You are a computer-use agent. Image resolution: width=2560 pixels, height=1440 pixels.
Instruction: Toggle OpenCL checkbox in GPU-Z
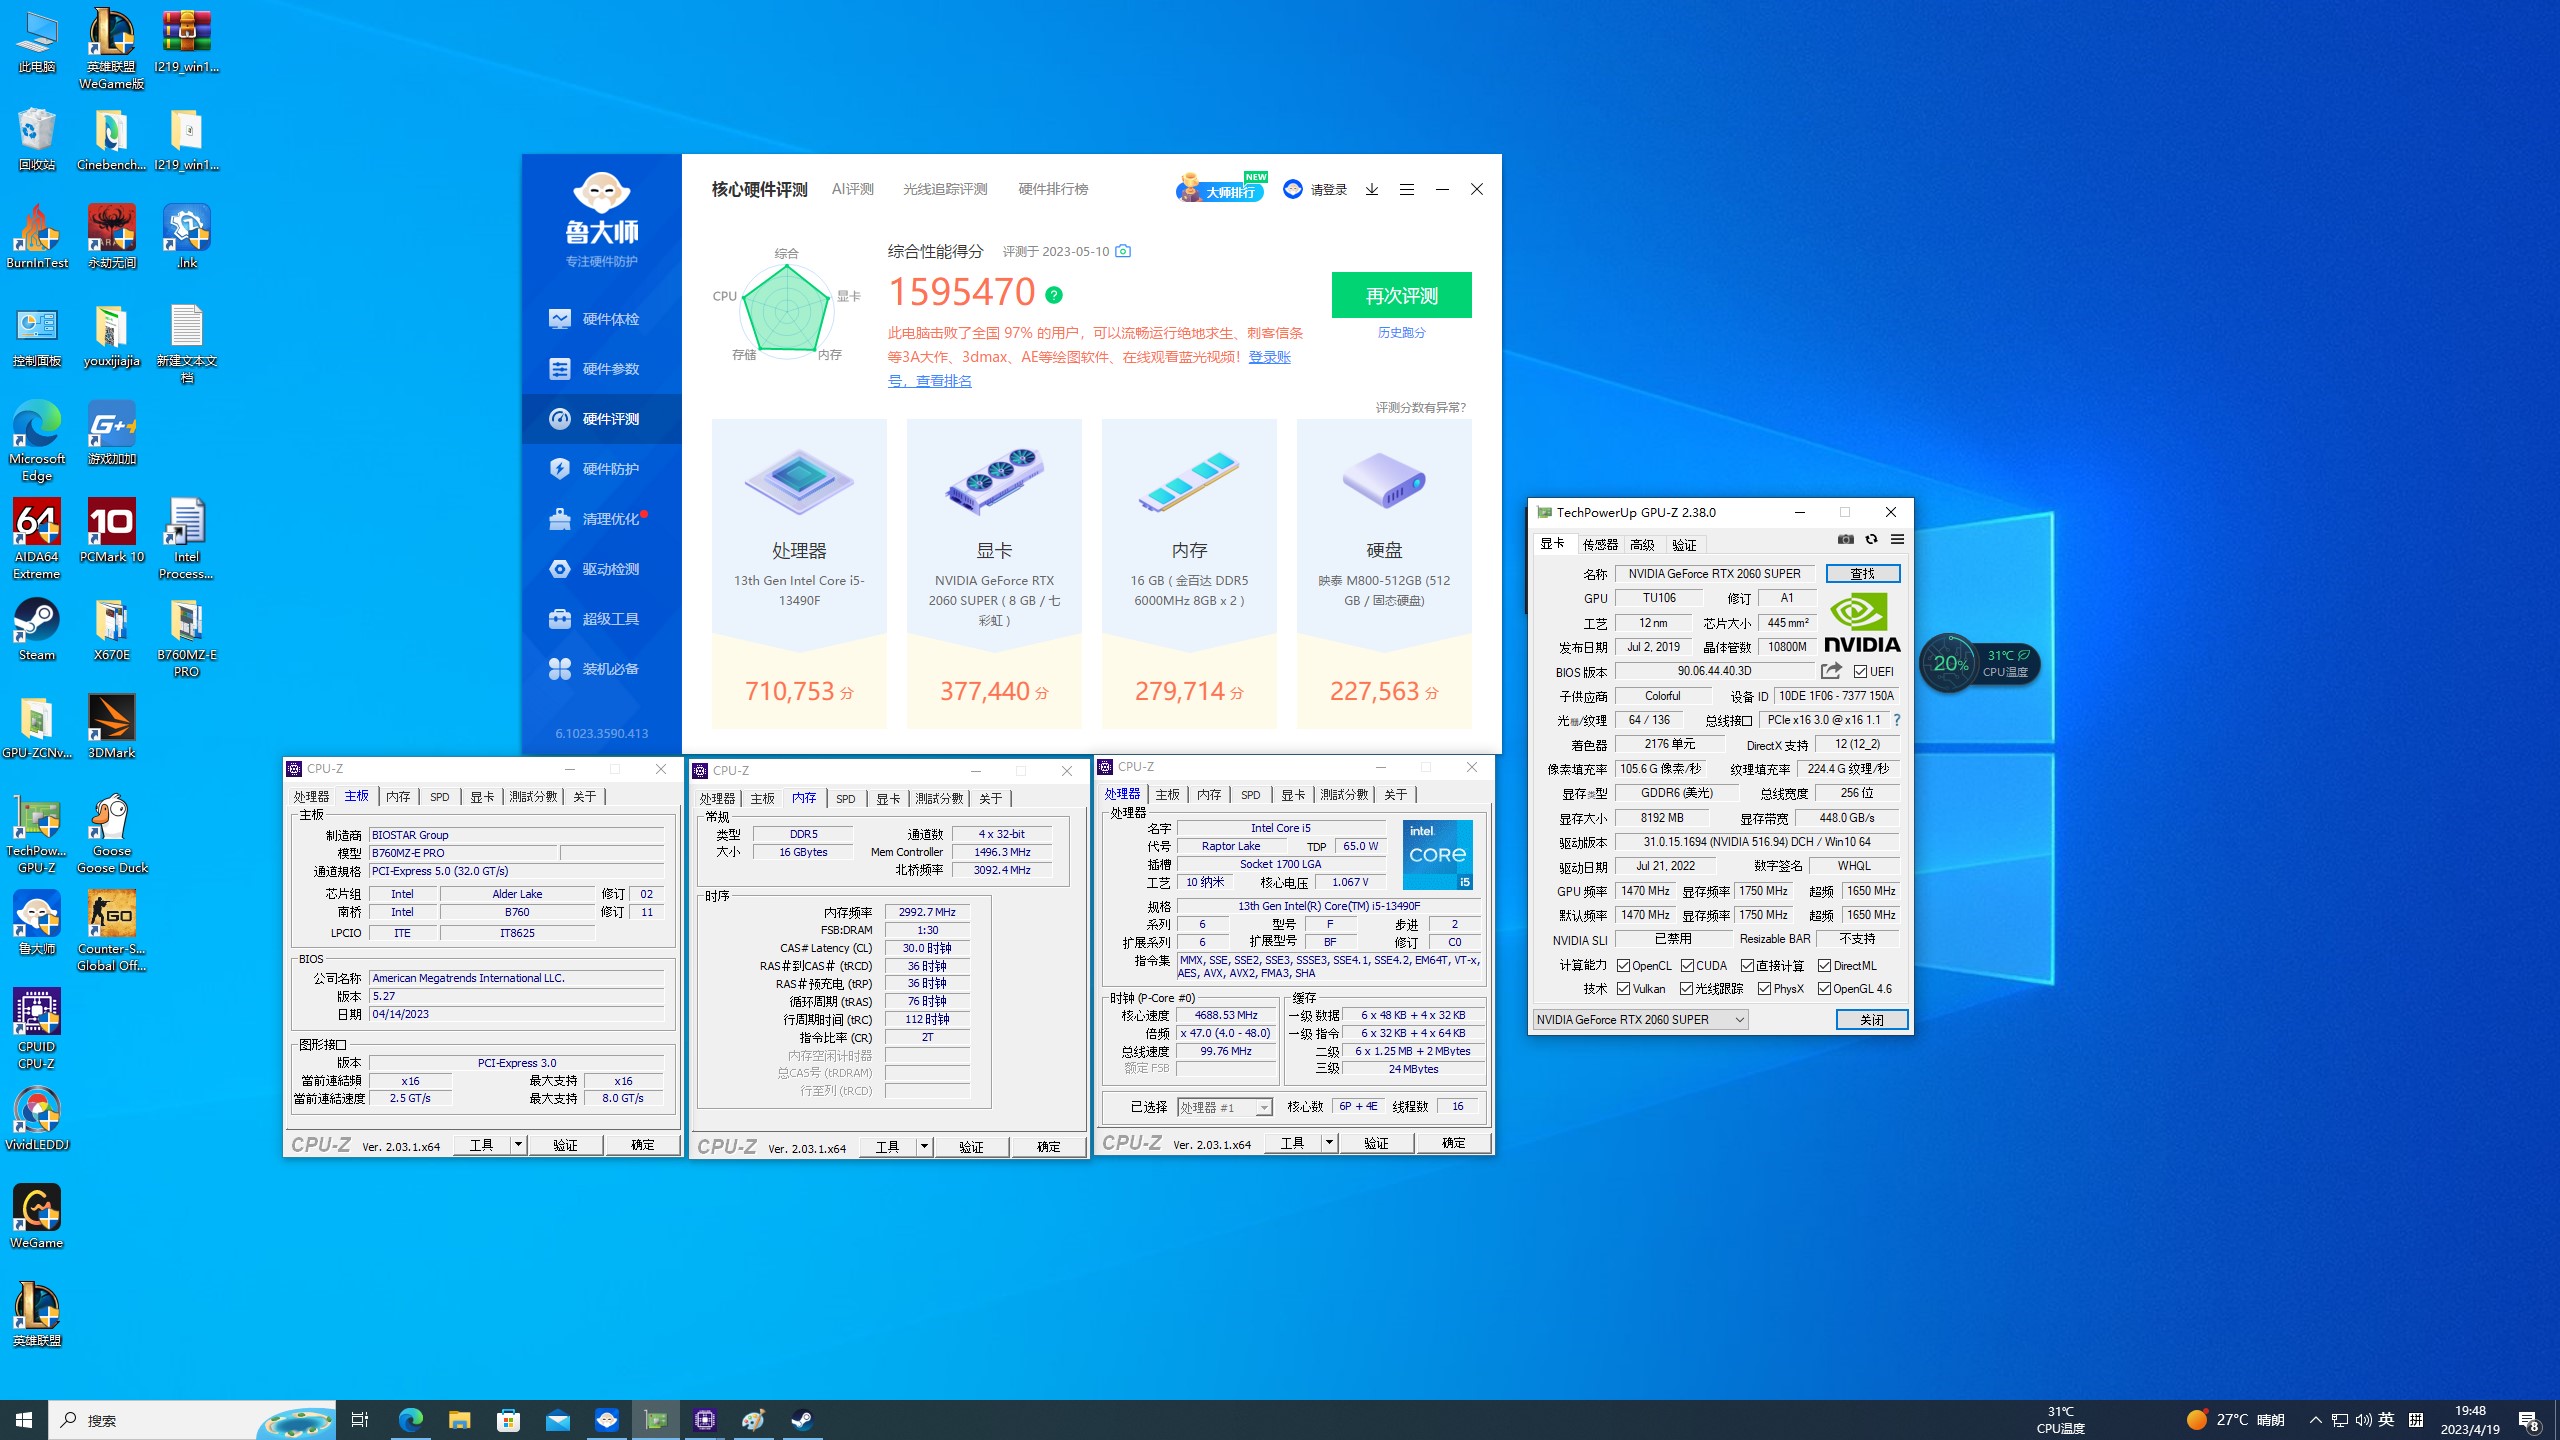[x=1624, y=966]
